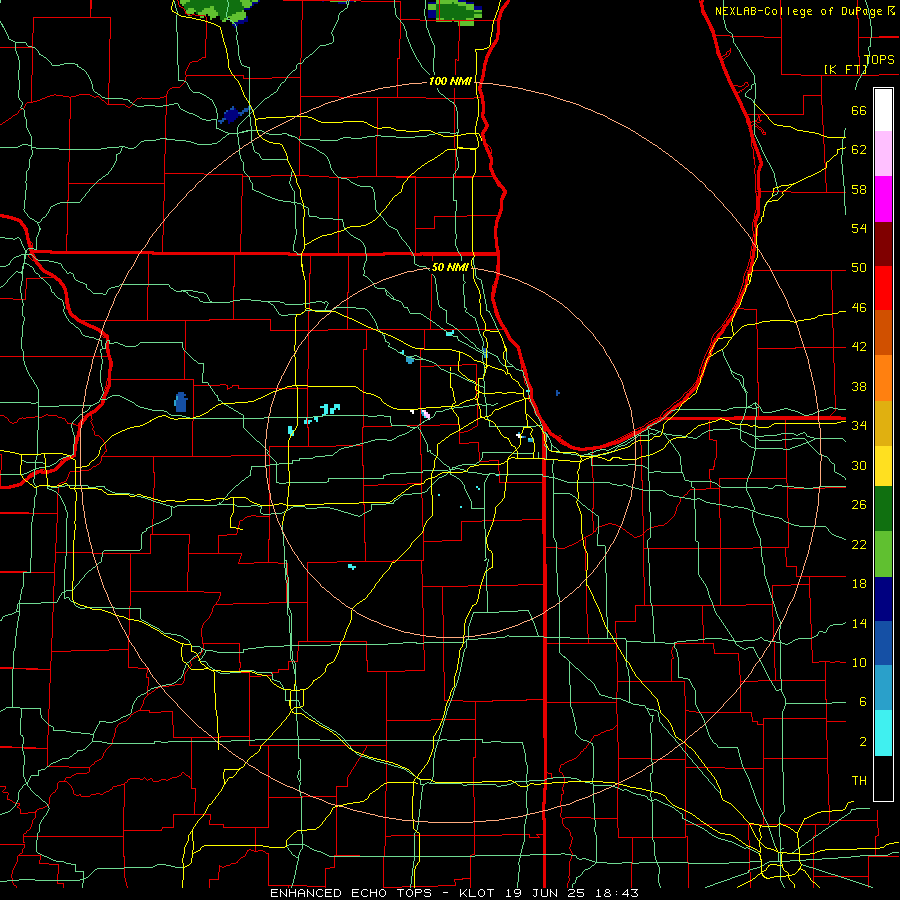Click the "62" legend value
The height and width of the screenshot is (900, 900).
coord(859,150)
